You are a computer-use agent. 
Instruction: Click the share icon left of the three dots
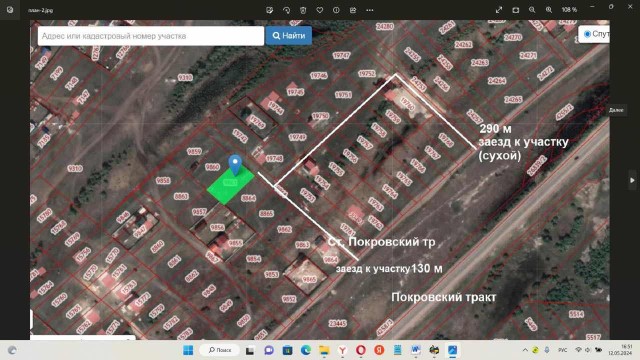tap(353, 10)
